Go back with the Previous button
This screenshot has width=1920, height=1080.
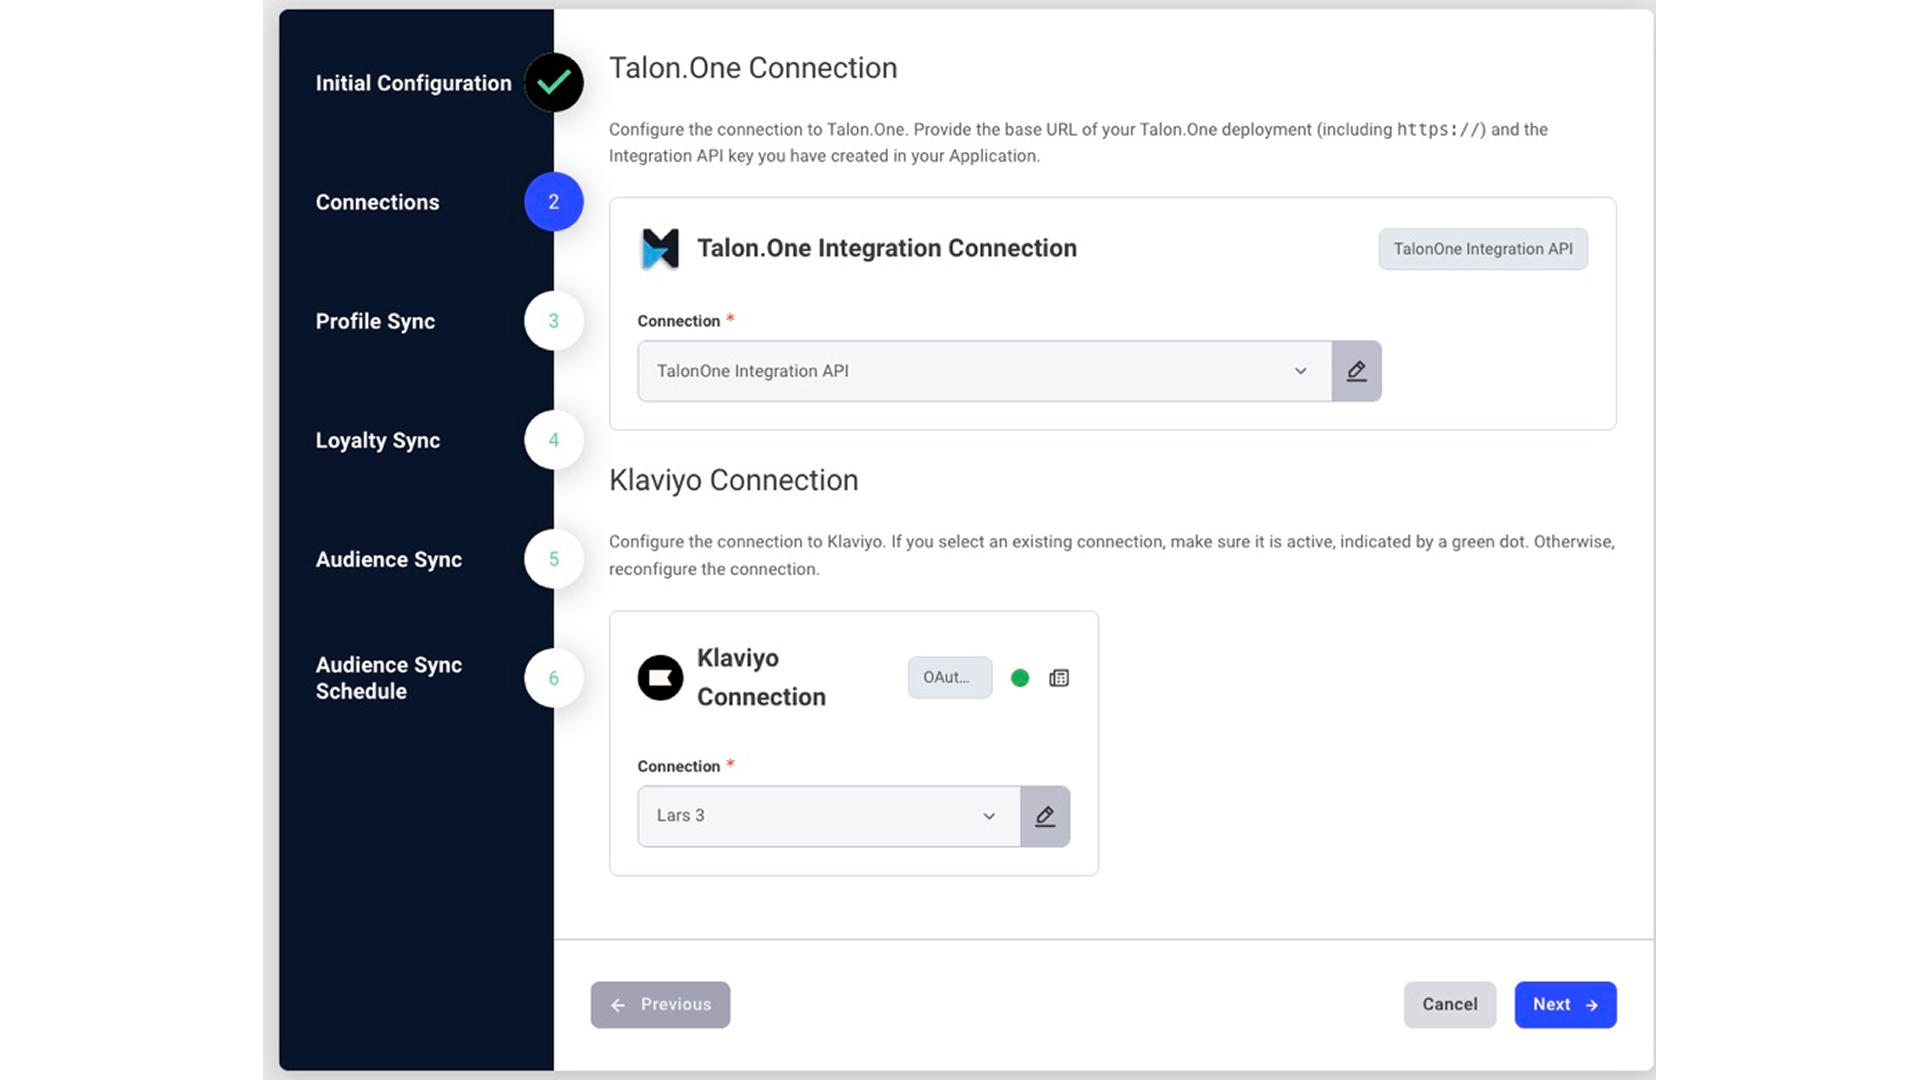(660, 1004)
